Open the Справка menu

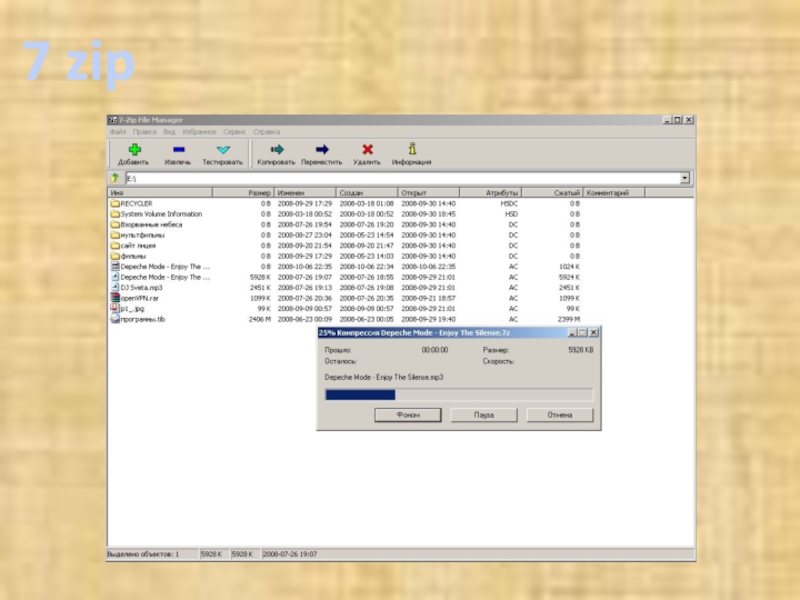[x=266, y=132]
